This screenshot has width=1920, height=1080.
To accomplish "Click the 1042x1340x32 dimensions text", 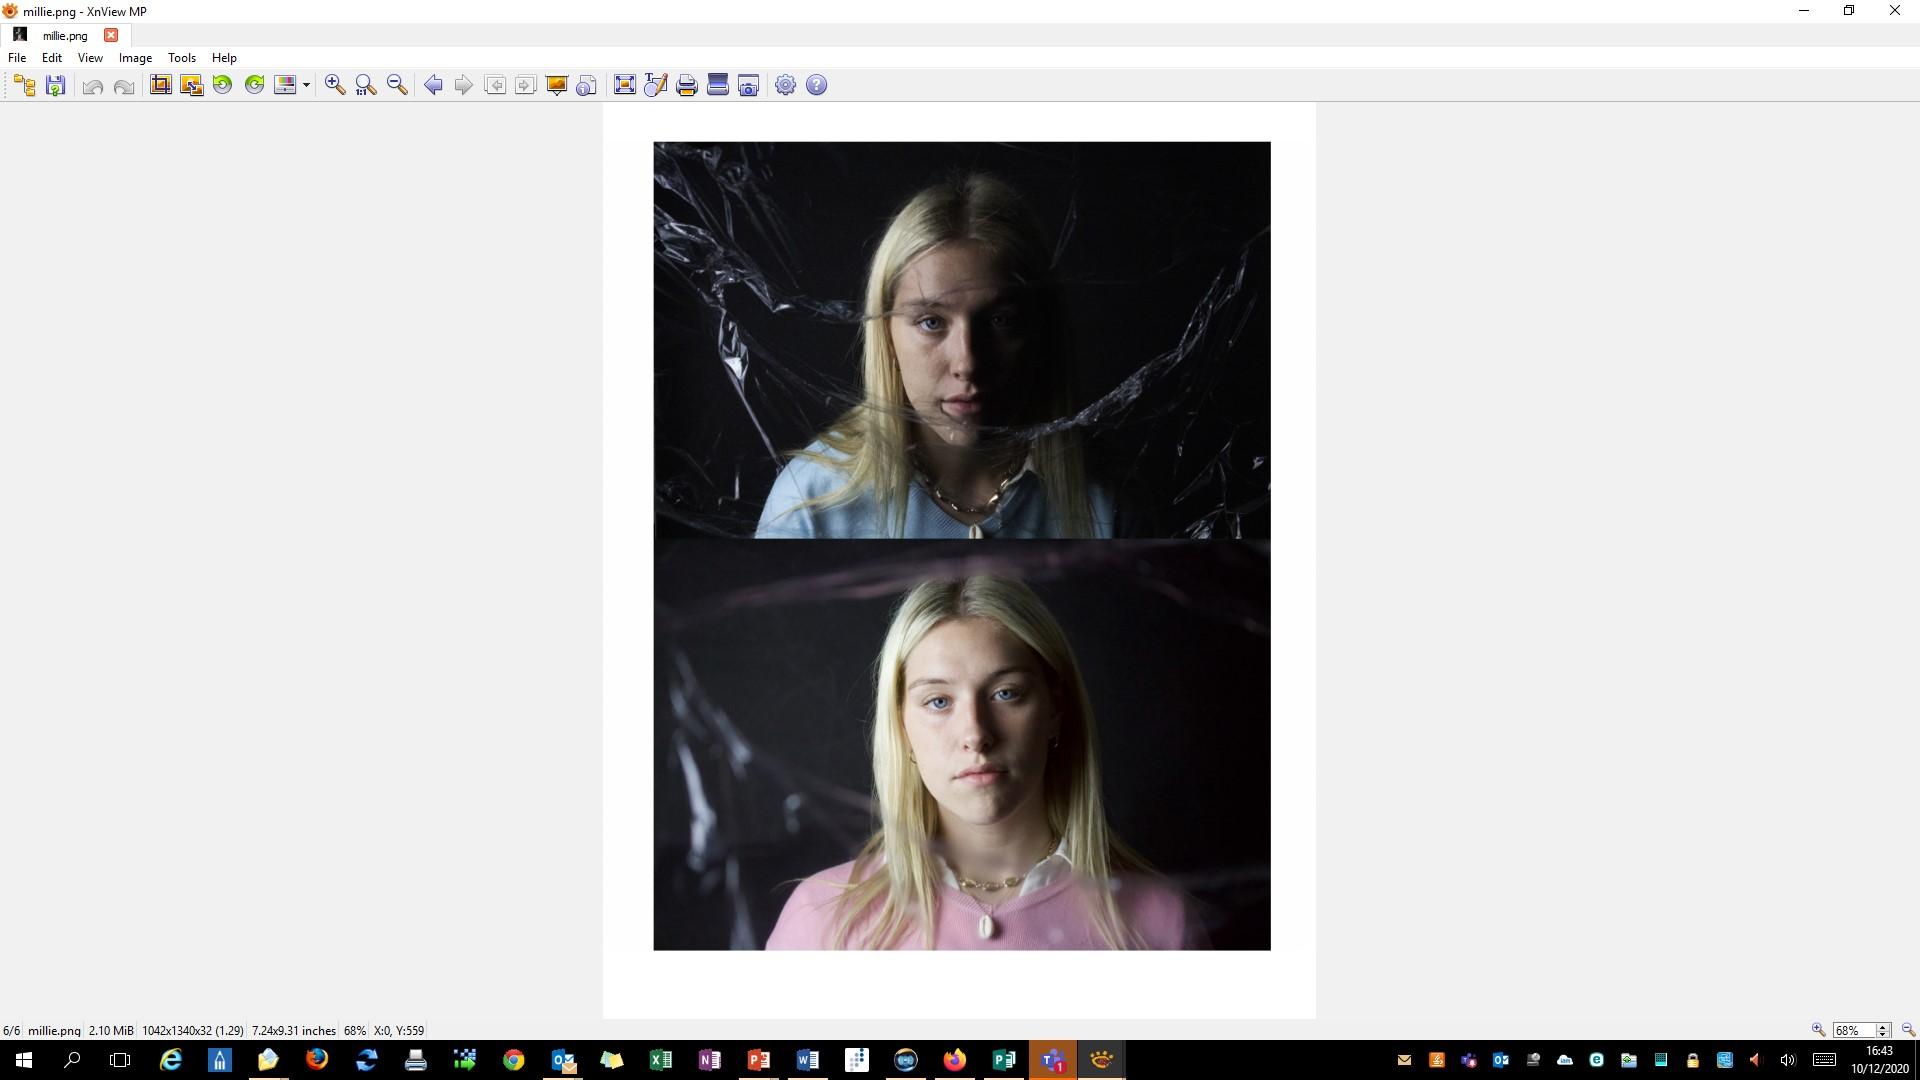I will (x=193, y=1030).
